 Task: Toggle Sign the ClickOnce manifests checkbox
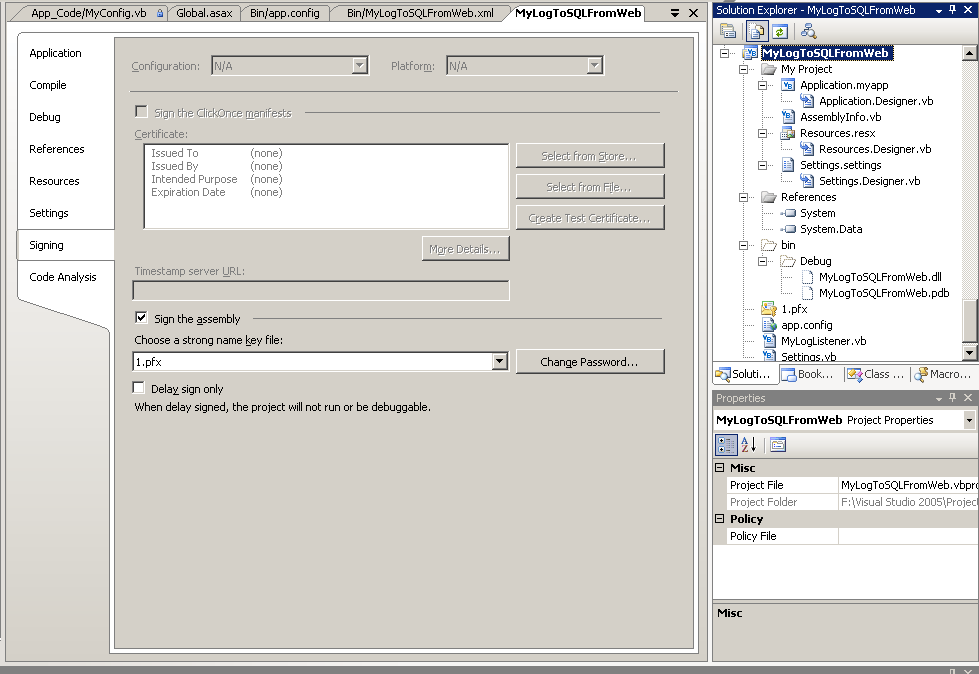pyautogui.click(x=141, y=112)
